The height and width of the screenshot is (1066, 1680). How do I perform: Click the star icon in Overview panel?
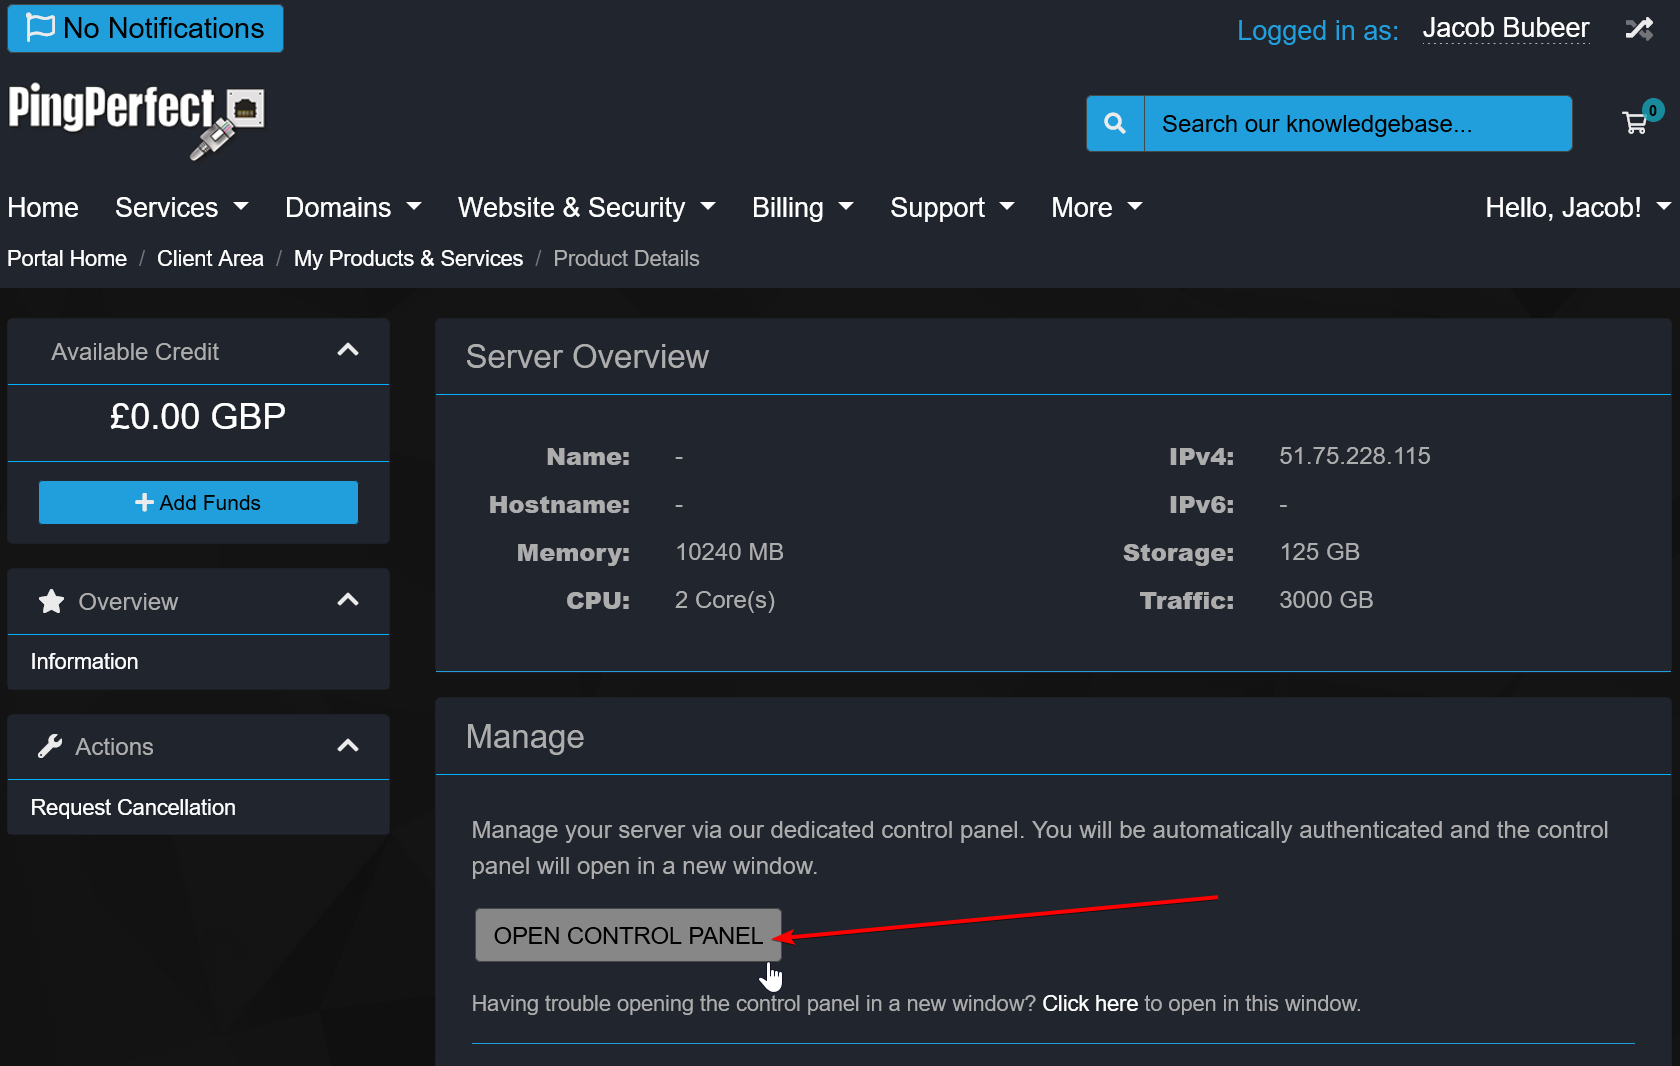point(51,602)
